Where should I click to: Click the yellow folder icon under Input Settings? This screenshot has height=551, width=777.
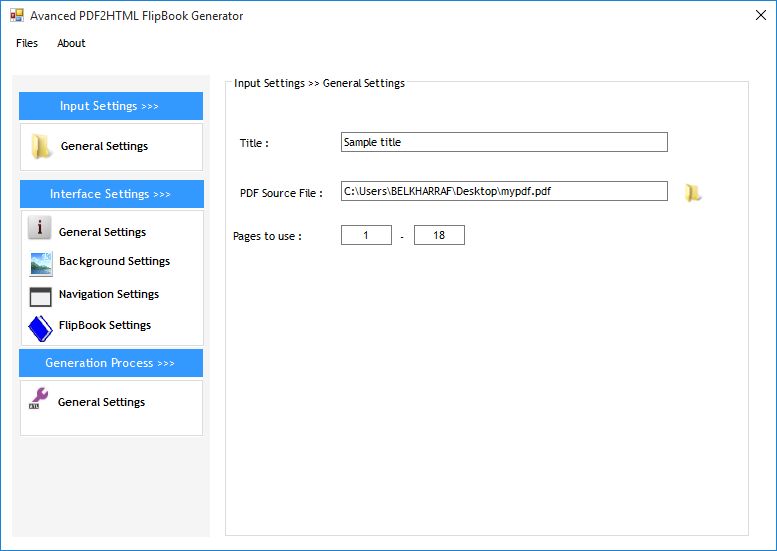tap(41, 147)
